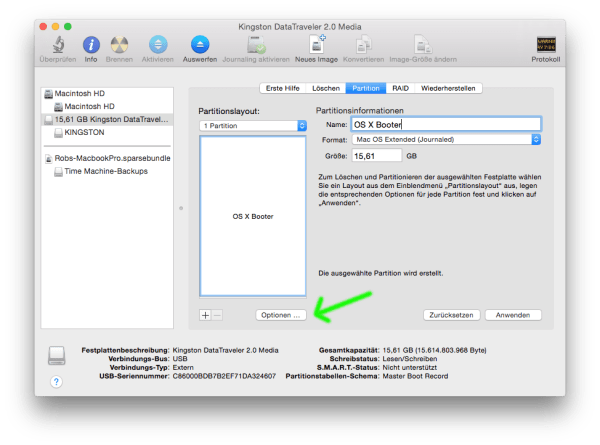Click the Kingston DataTraveler 2.0 Media description value
The width and height of the screenshot is (600, 445).
point(225,350)
